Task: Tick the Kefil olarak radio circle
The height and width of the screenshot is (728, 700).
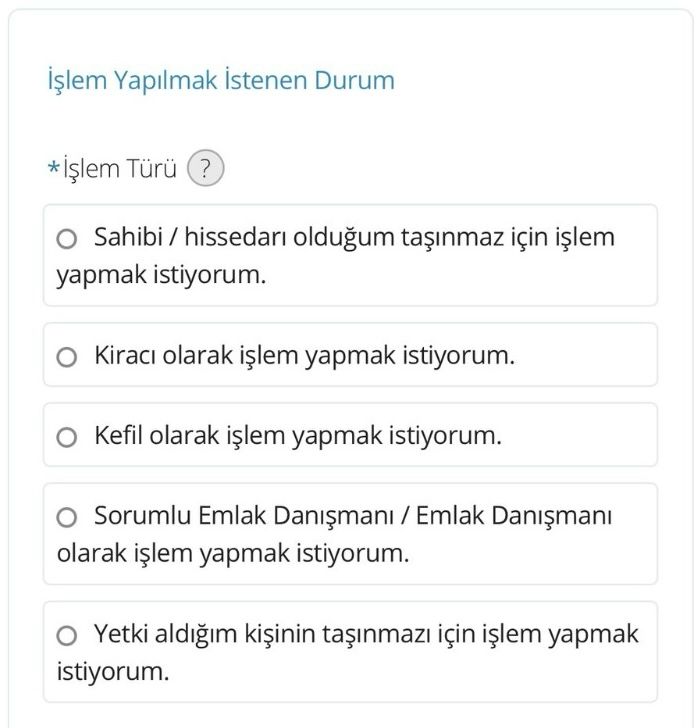Action: [x=67, y=437]
